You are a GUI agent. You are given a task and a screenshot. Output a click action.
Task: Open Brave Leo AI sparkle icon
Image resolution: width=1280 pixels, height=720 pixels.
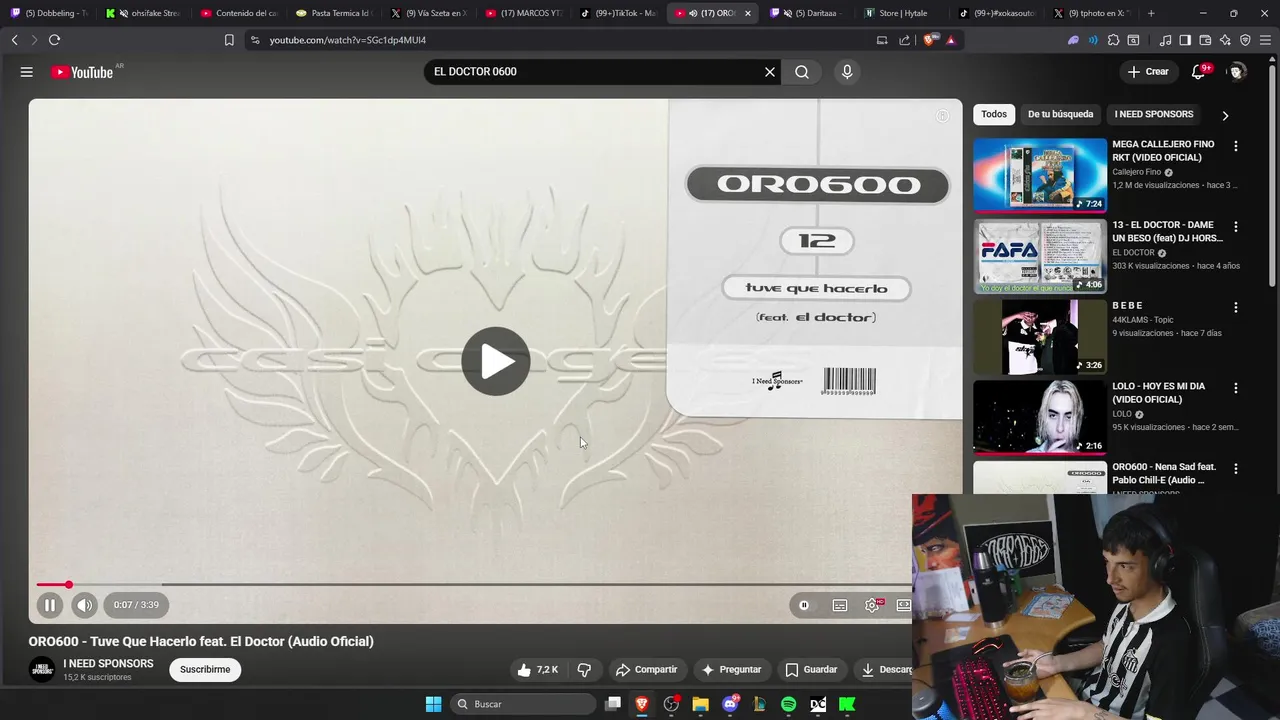click(1225, 40)
